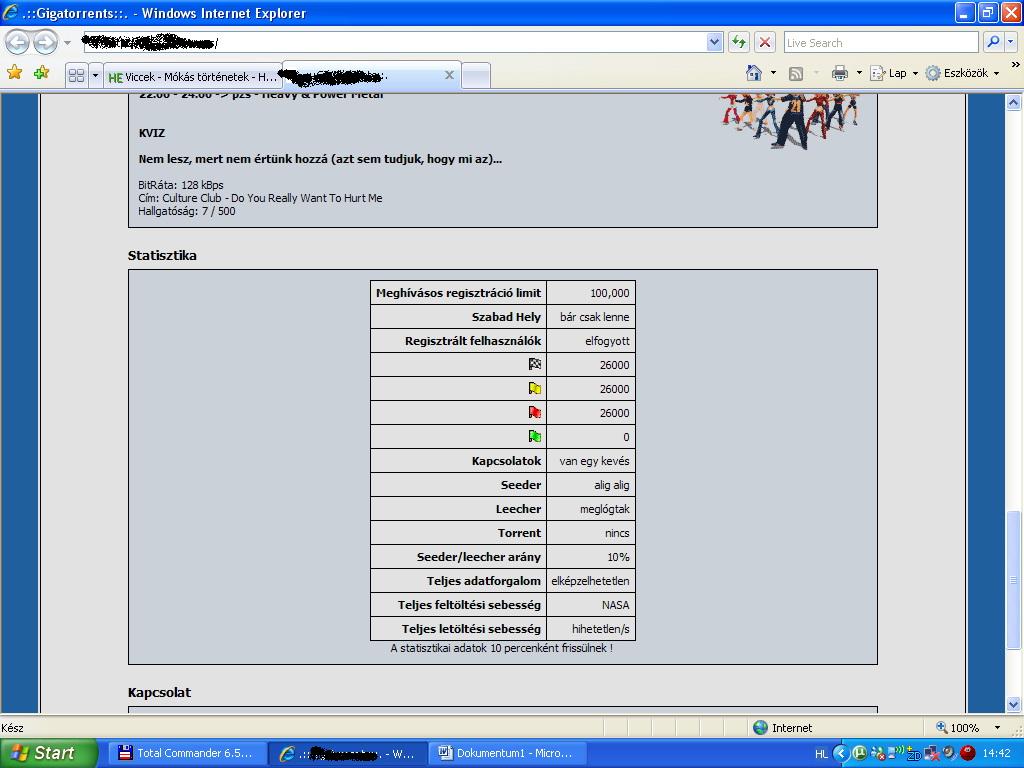
Task: Switch to the Viccek - Mókás történetek tab
Action: pos(193,77)
